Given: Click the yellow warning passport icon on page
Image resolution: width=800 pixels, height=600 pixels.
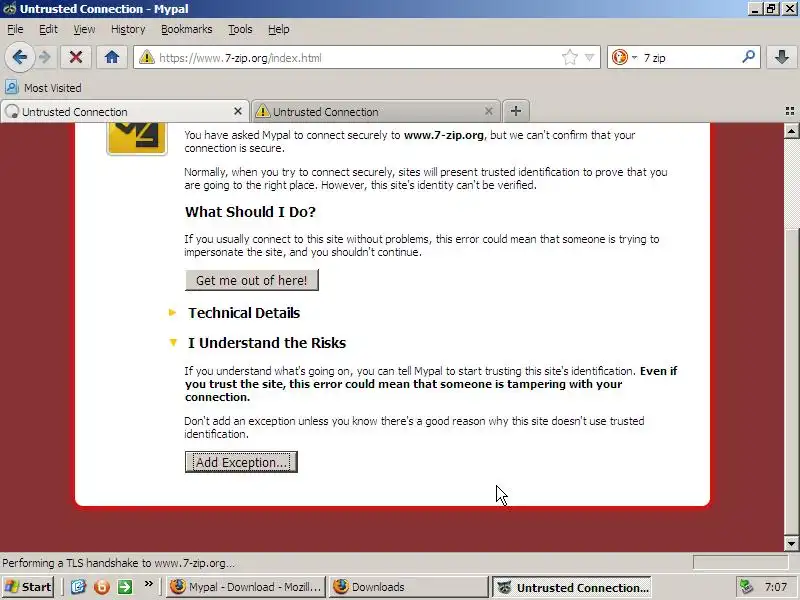Looking at the screenshot, I should click(137, 138).
